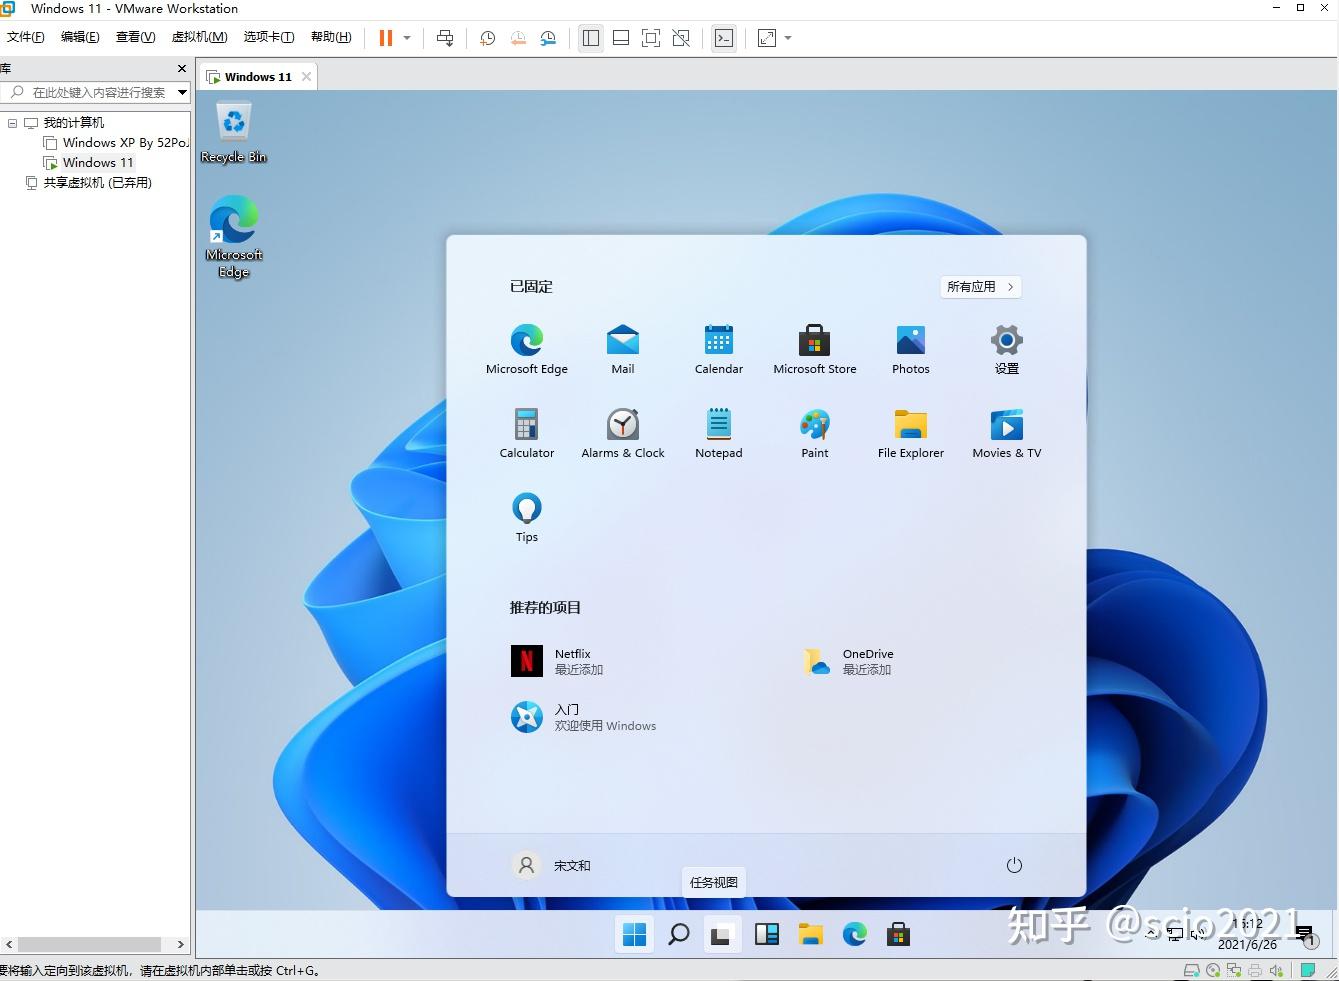Open the pinned Calendar app

[719, 349]
